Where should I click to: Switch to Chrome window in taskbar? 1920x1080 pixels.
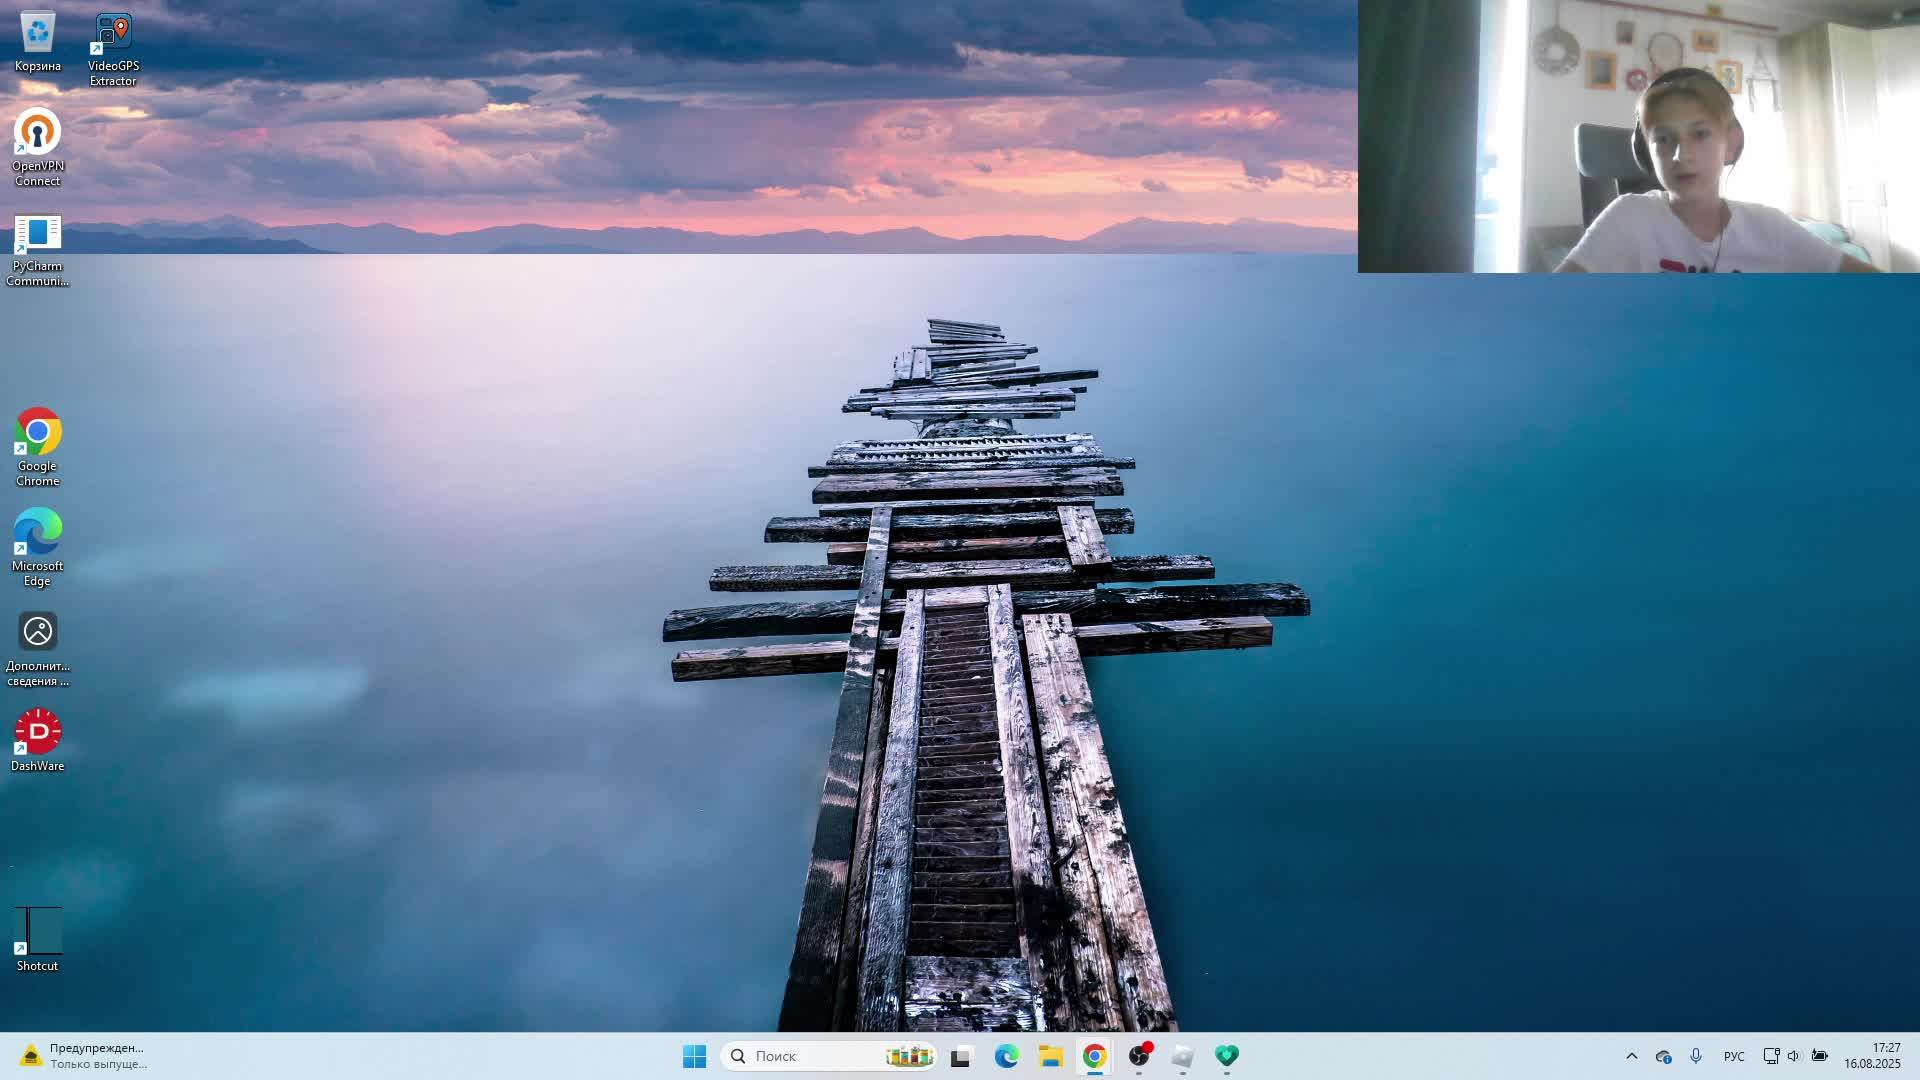pyautogui.click(x=1094, y=1056)
